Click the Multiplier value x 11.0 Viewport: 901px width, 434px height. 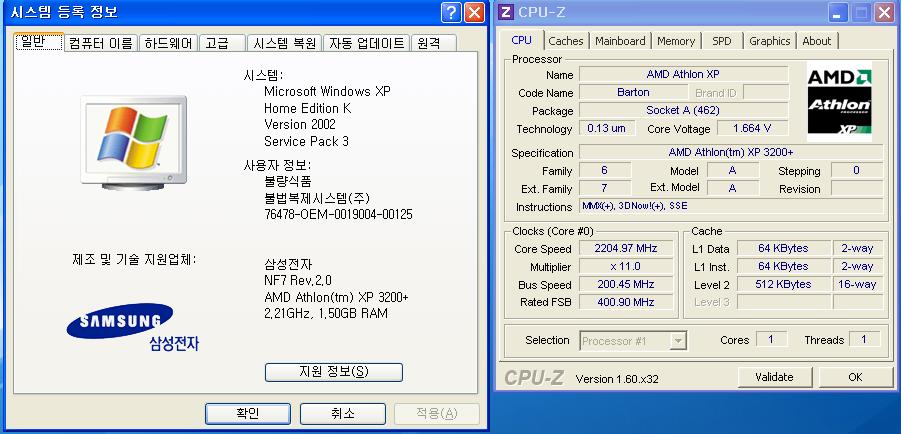[x=626, y=266]
